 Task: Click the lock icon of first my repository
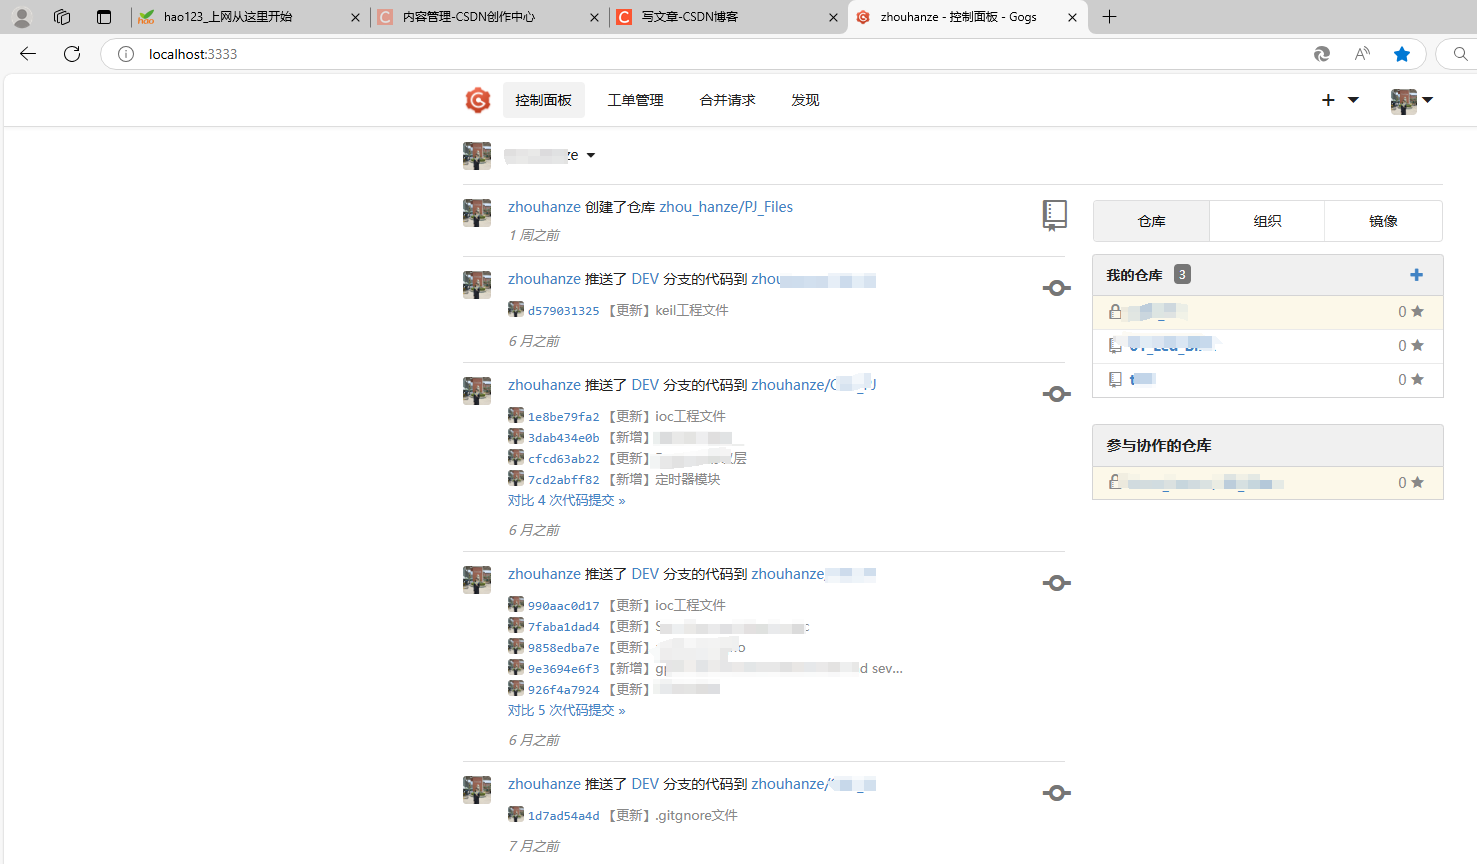(1115, 312)
